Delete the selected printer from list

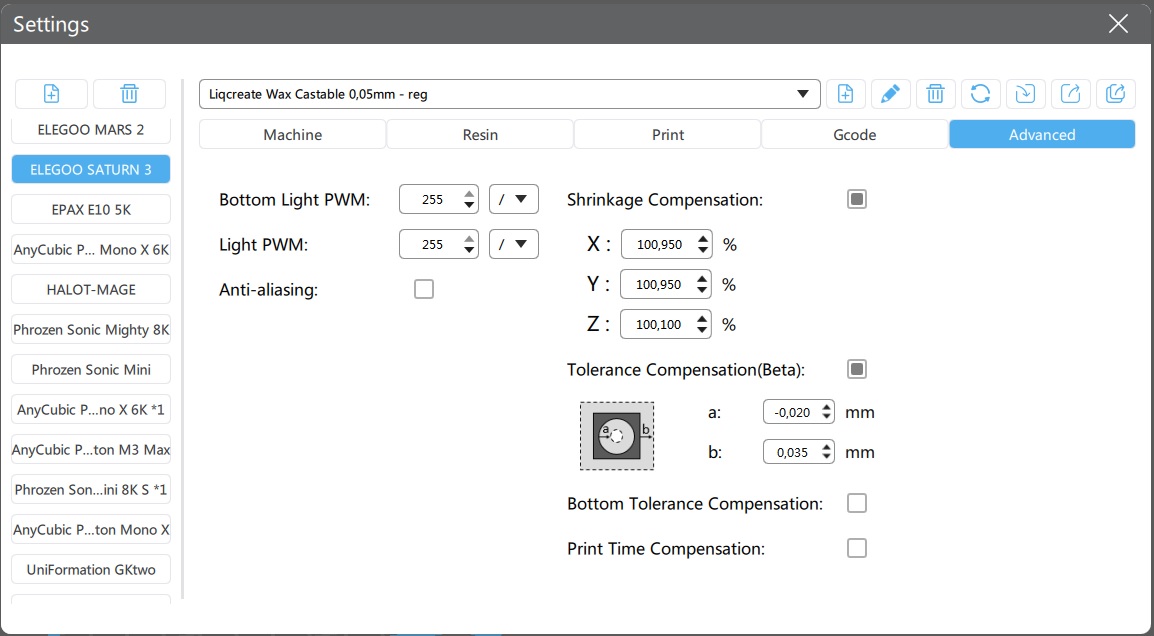129,94
